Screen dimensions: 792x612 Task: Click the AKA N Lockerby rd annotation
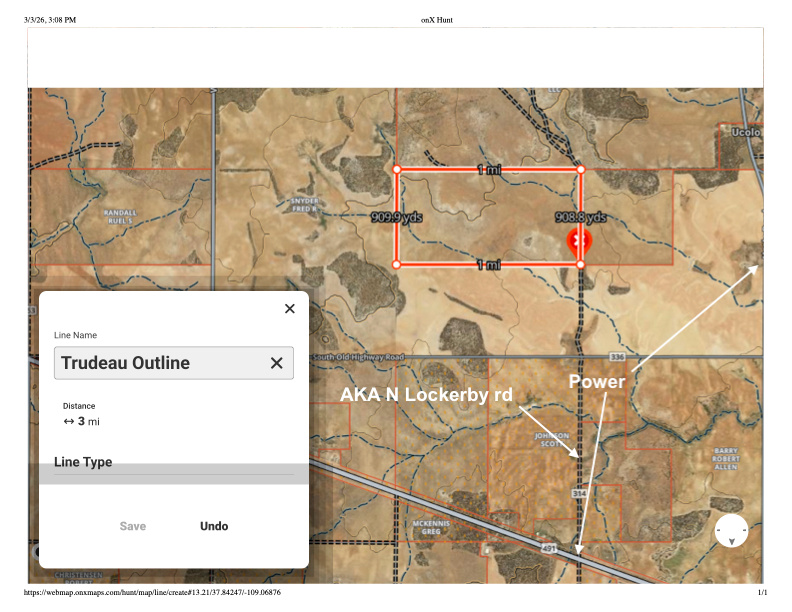[x=426, y=395]
